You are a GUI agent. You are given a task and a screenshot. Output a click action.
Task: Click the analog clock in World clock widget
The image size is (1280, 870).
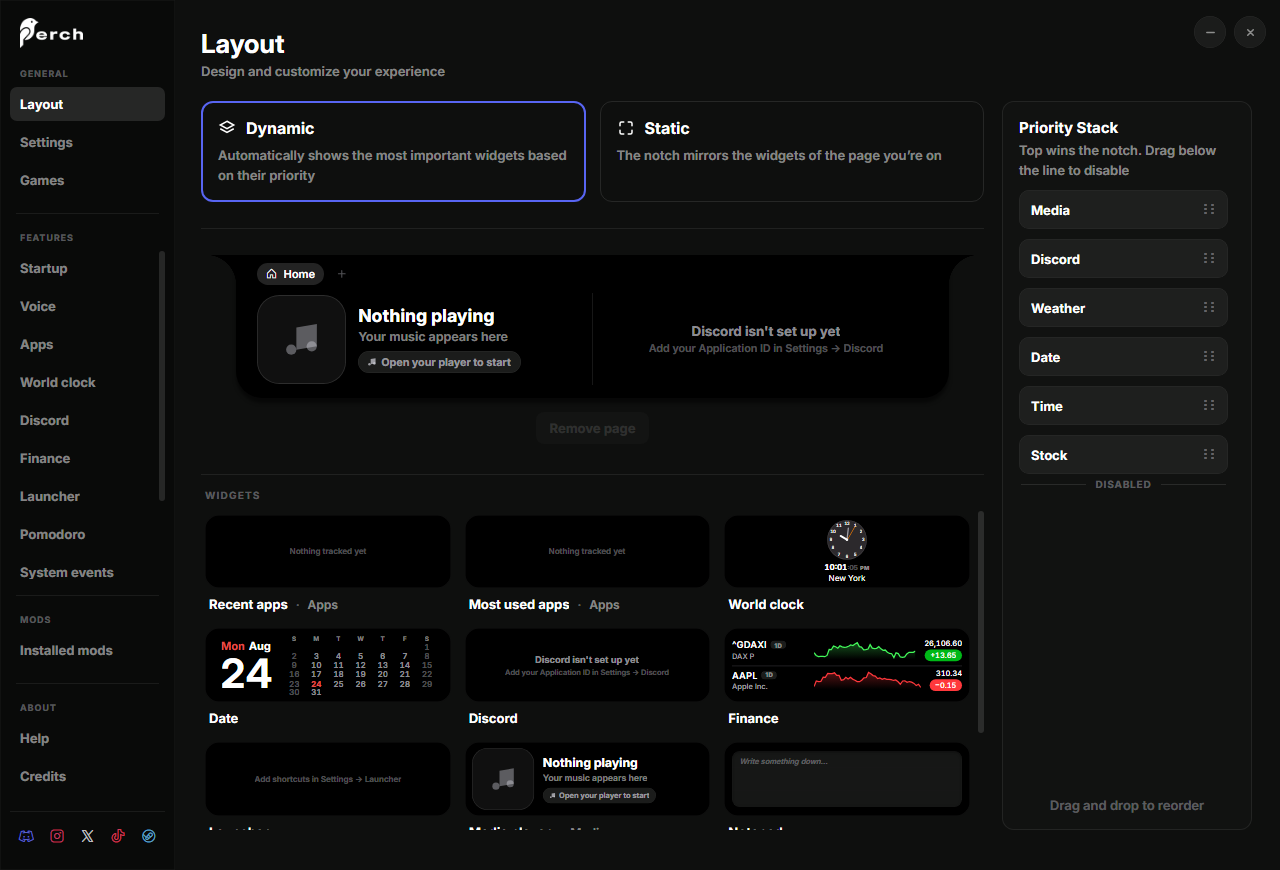846,539
